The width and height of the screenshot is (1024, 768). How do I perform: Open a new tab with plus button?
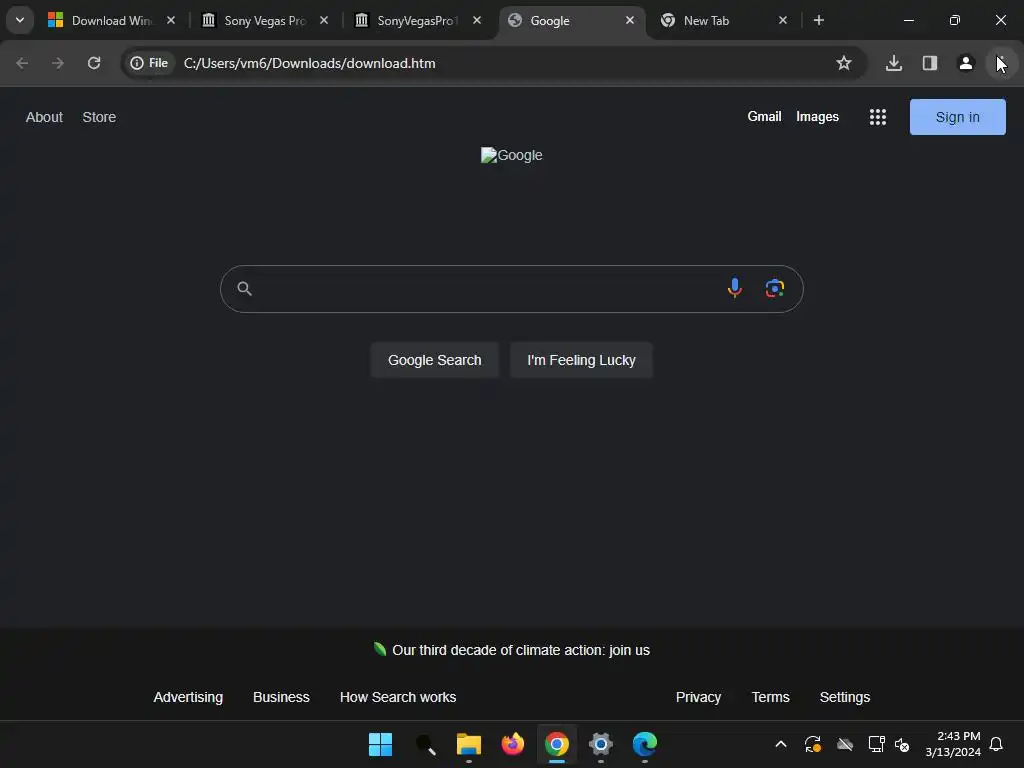click(818, 20)
